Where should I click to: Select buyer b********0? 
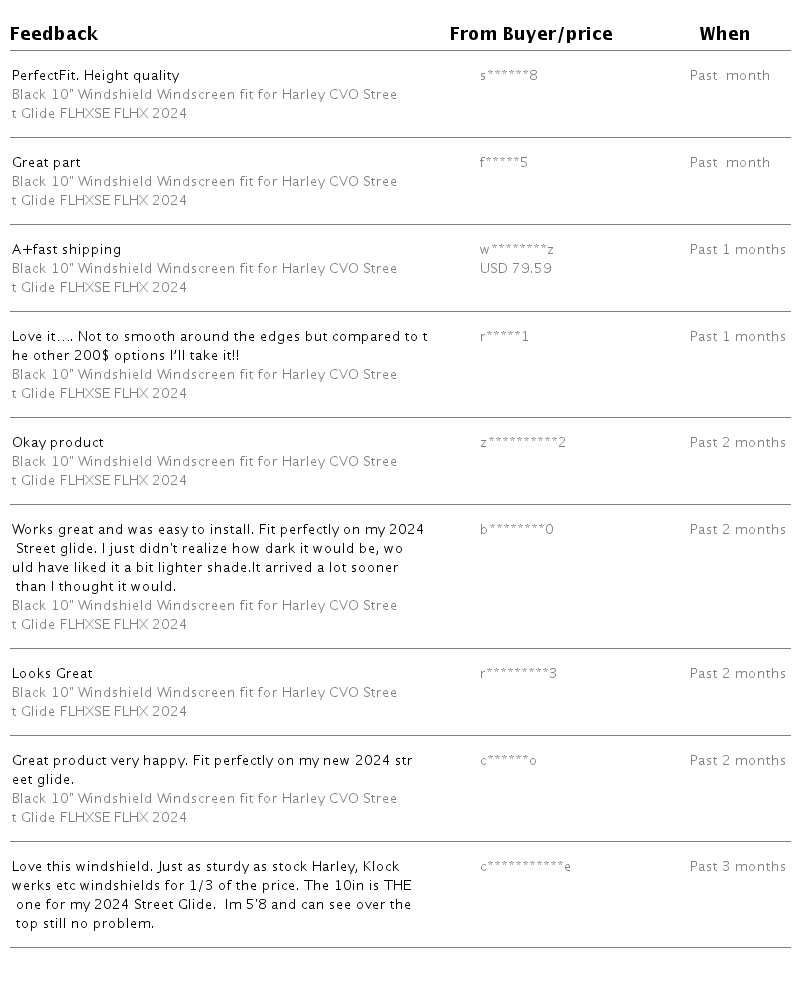(x=516, y=530)
